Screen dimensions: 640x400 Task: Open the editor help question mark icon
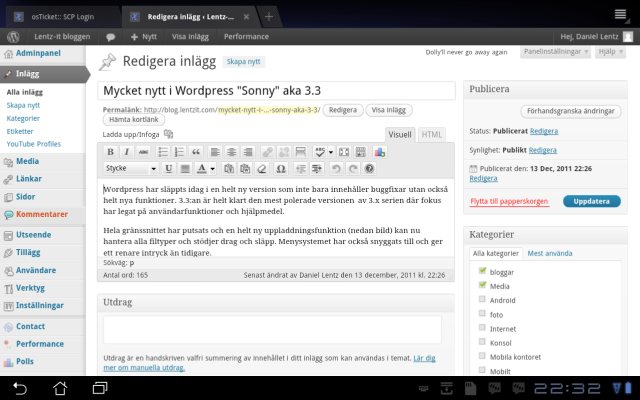pyautogui.click(x=369, y=168)
